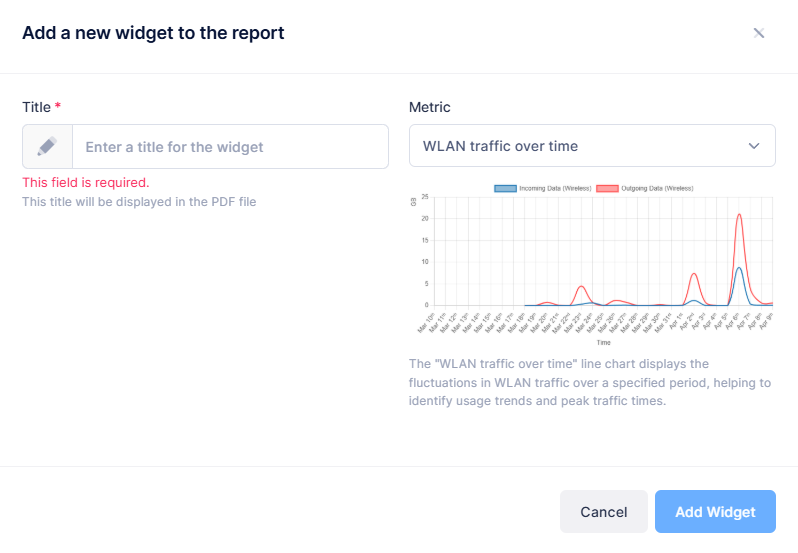Viewport: 798px width, 553px height.
Task: Click the tallest blue peak on the chart
Action: click(739, 268)
